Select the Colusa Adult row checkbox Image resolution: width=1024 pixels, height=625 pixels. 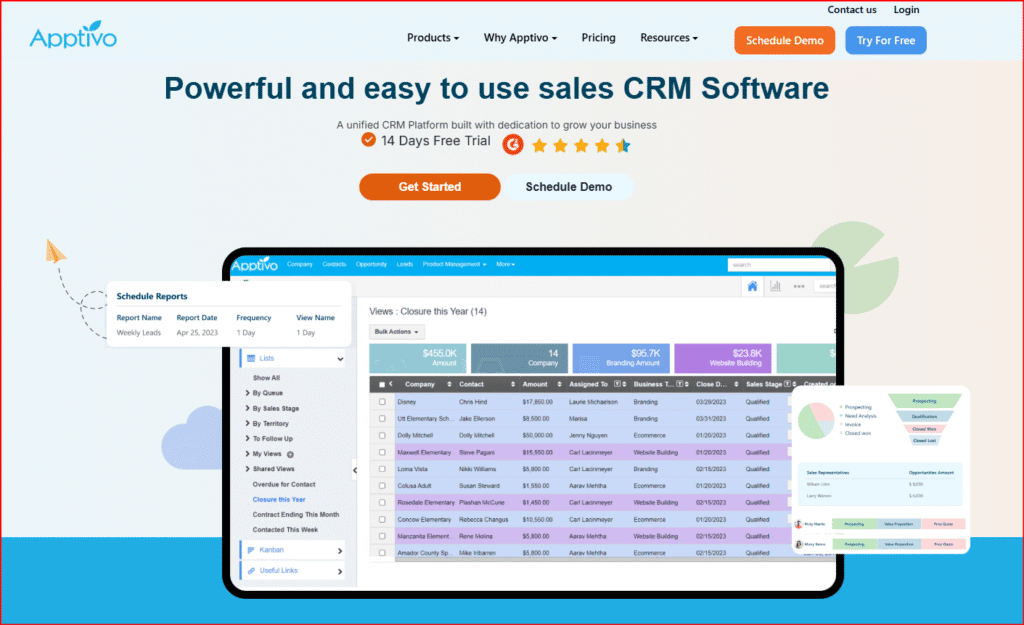coord(382,486)
